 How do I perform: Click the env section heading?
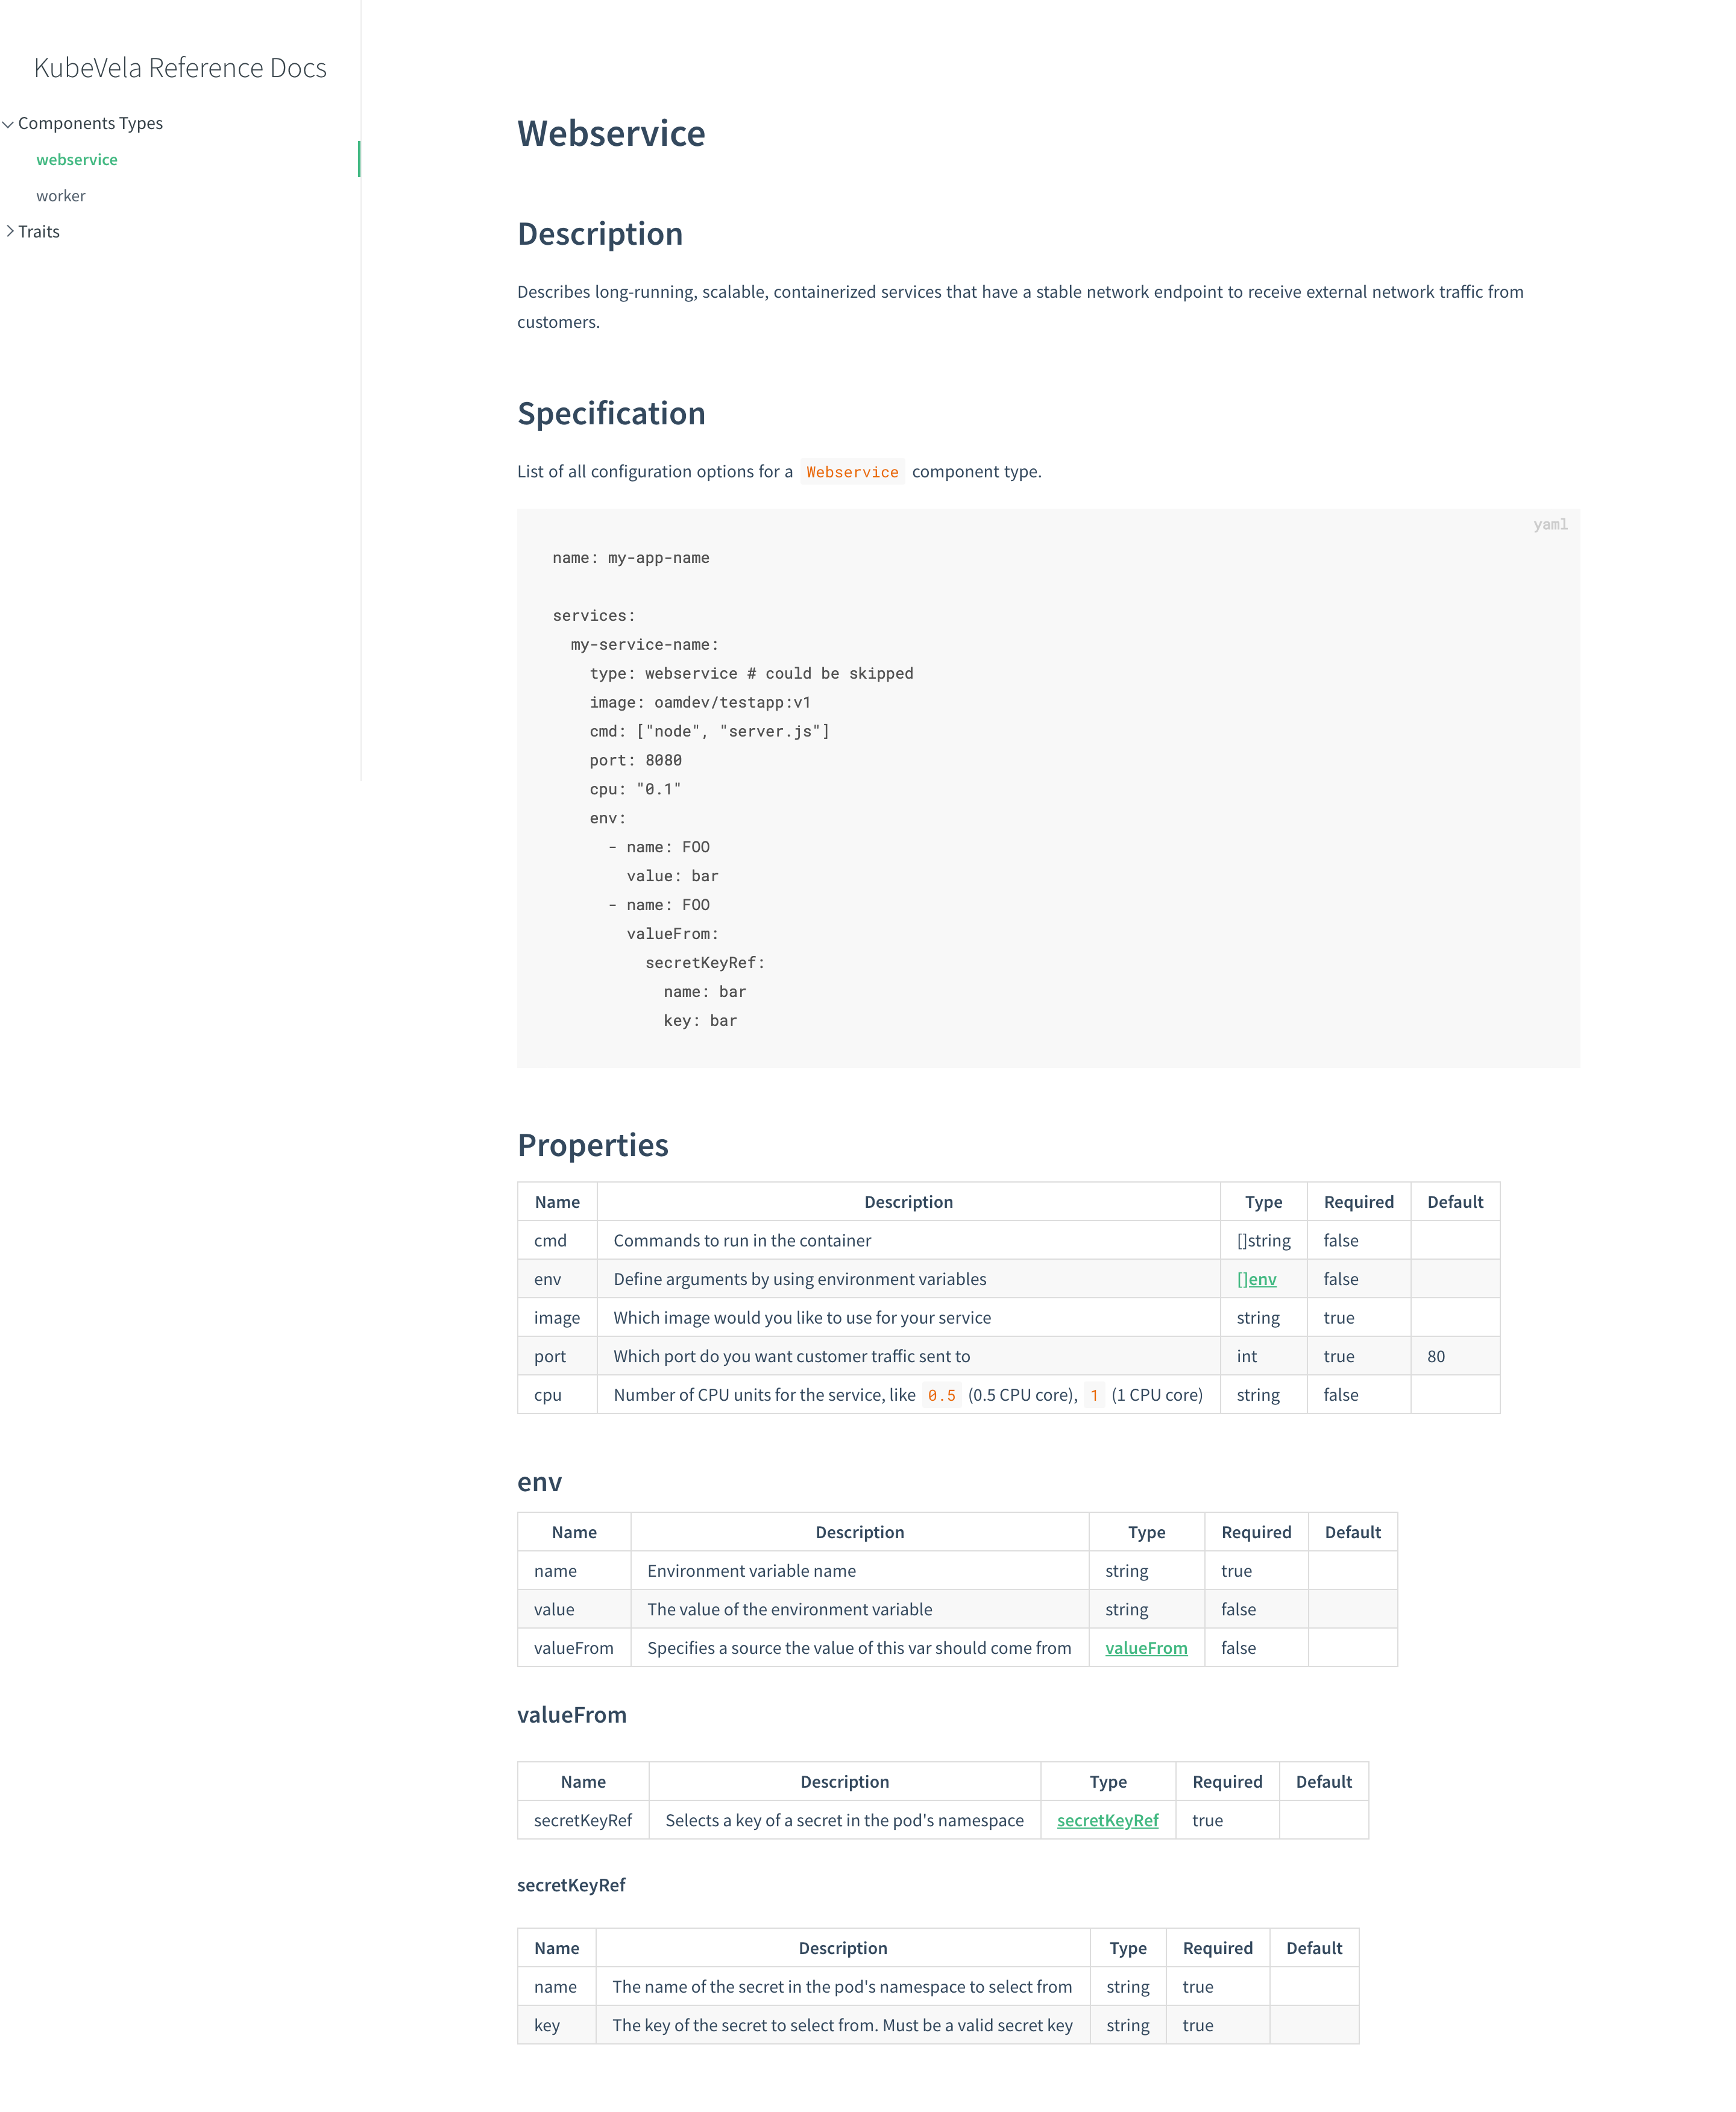click(539, 1482)
